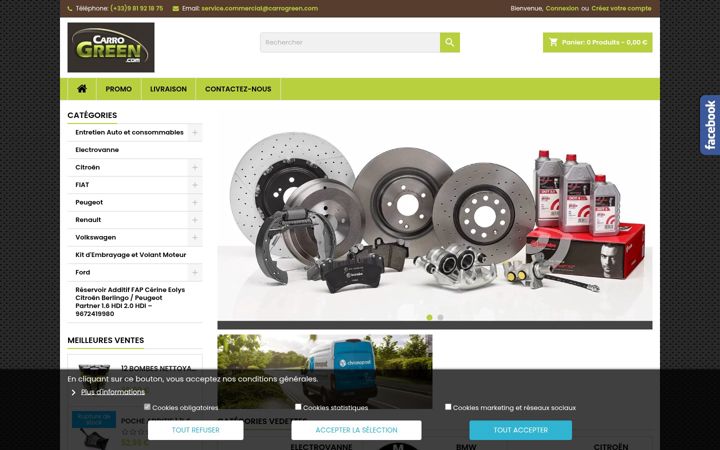Open the Electrovanne category
Viewport: 720px width, 450px height.
pyautogui.click(x=97, y=150)
